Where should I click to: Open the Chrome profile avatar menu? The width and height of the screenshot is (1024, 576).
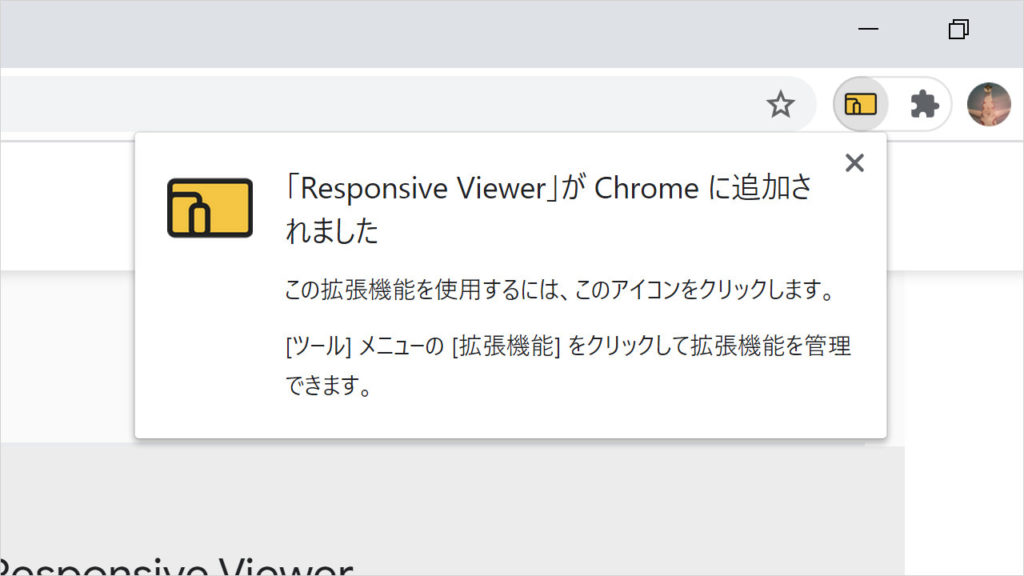989,103
